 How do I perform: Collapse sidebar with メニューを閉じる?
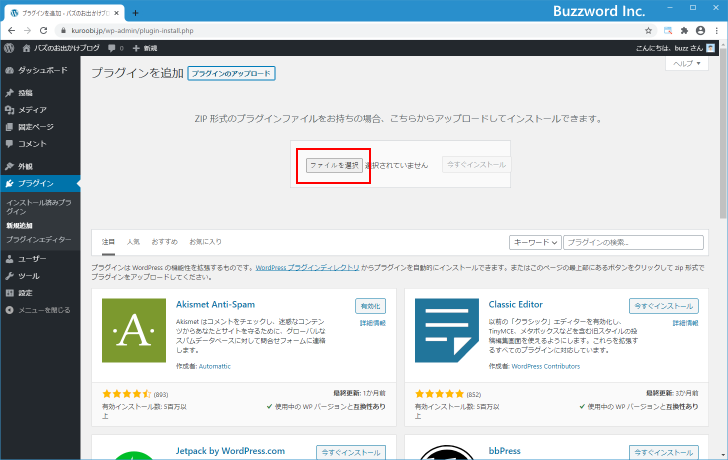(38, 310)
